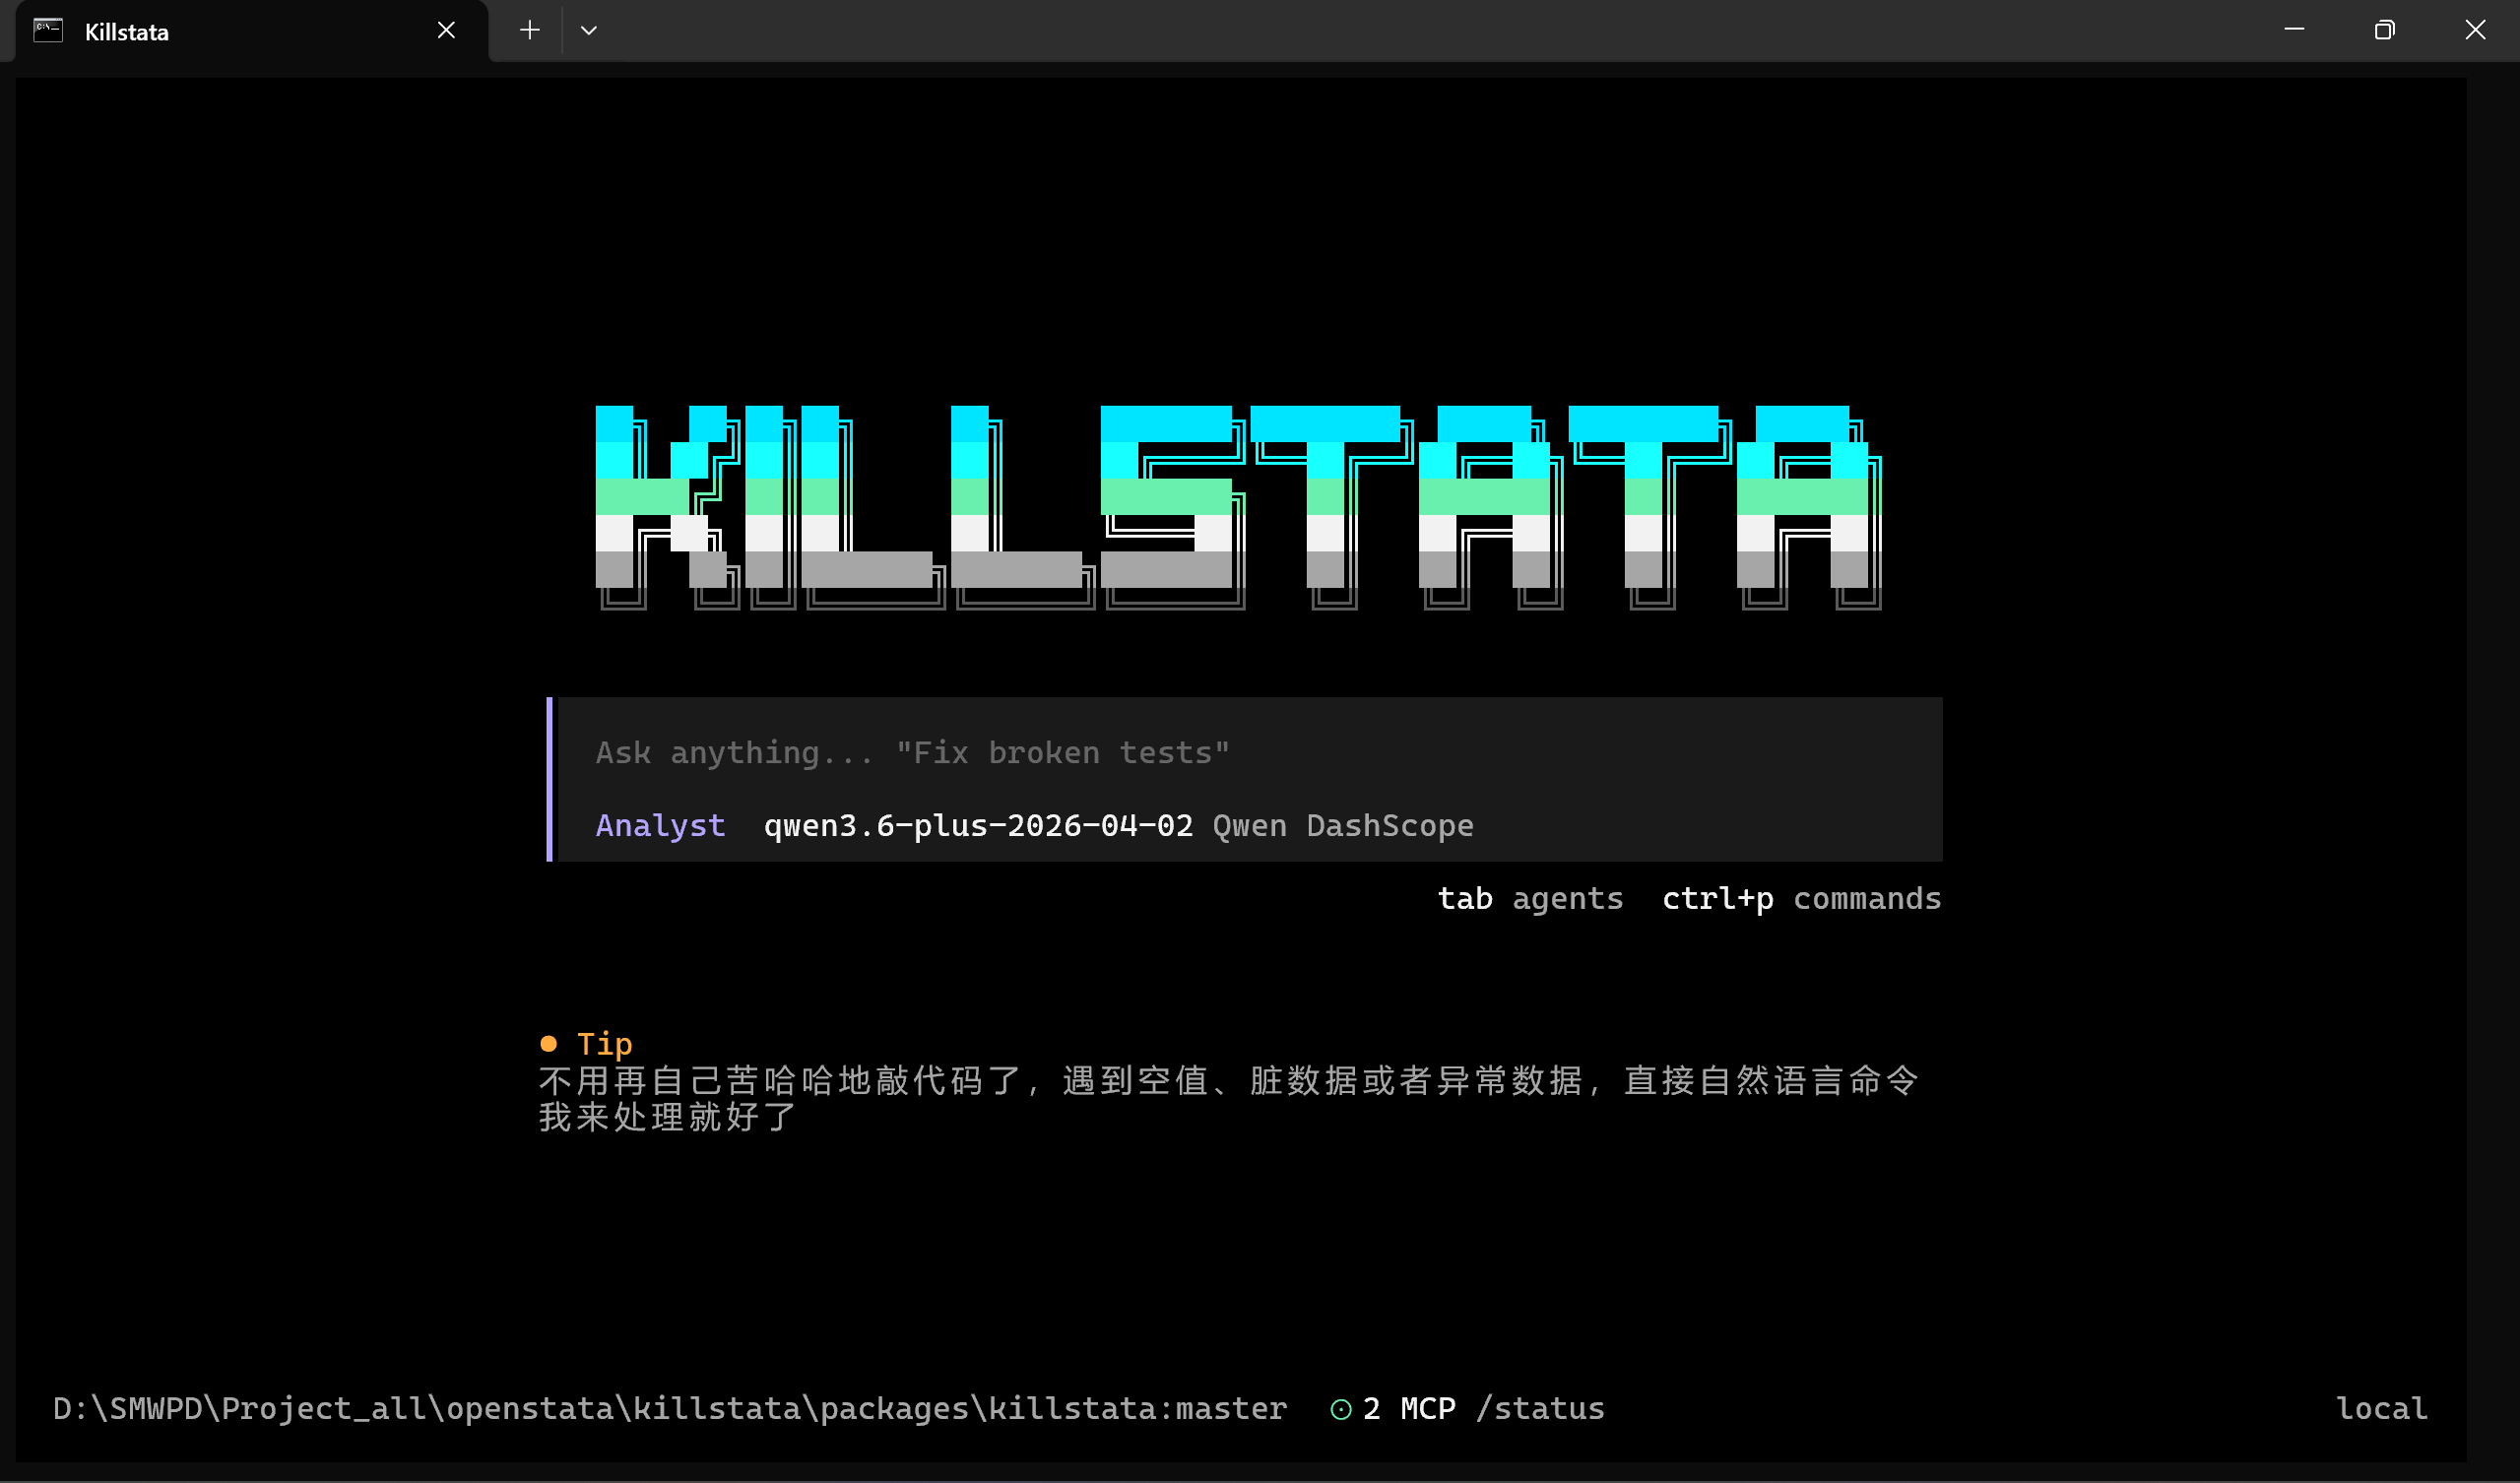Click the local mode indicator
2520x1483 pixels.
coord(2381,1408)
